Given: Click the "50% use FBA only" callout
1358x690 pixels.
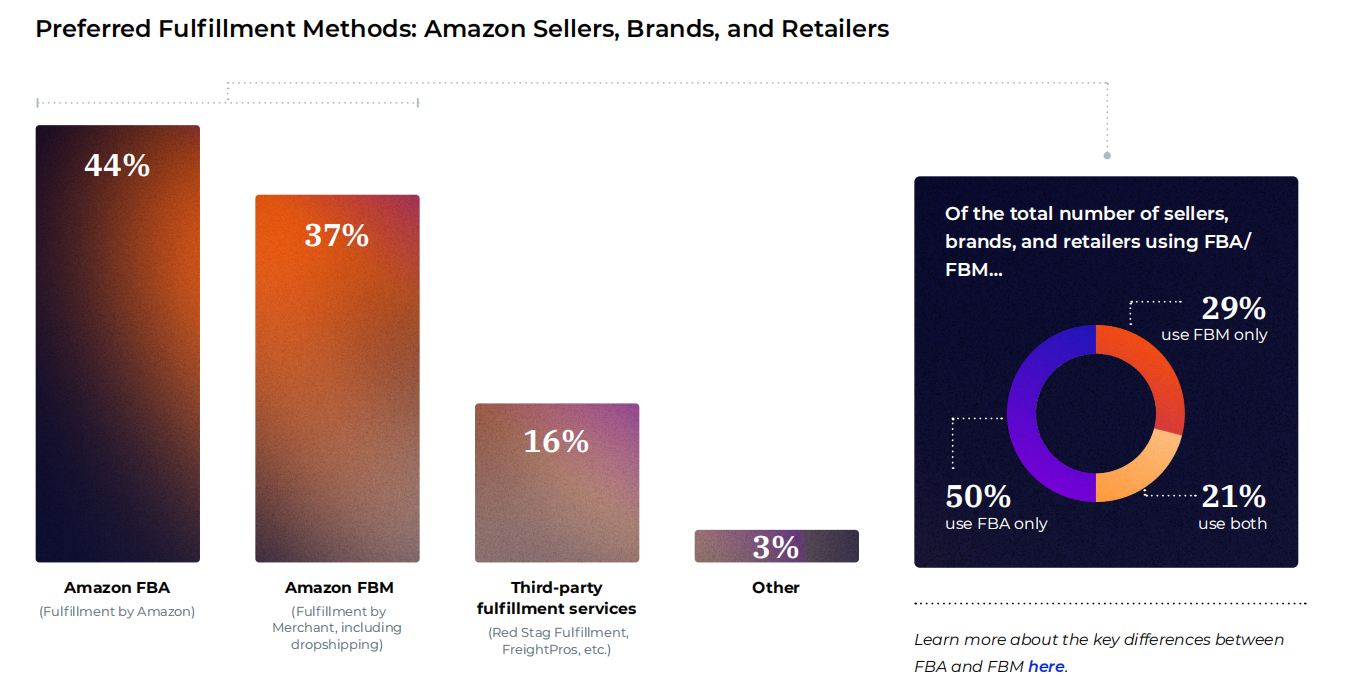Looking at the screenshot, I should pyautogui.click(x=996, y=507).
